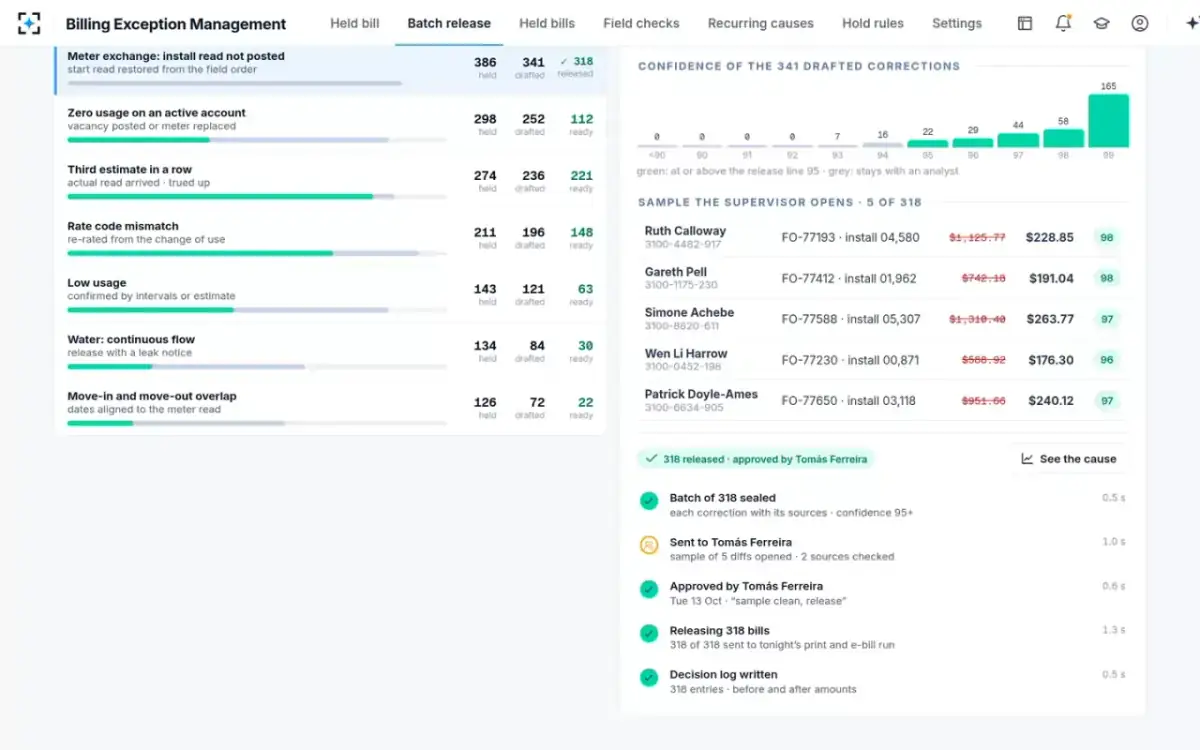Open Wen Li Harrow sample correction
Screen dimensions: 1200x750
click(884, 360)
